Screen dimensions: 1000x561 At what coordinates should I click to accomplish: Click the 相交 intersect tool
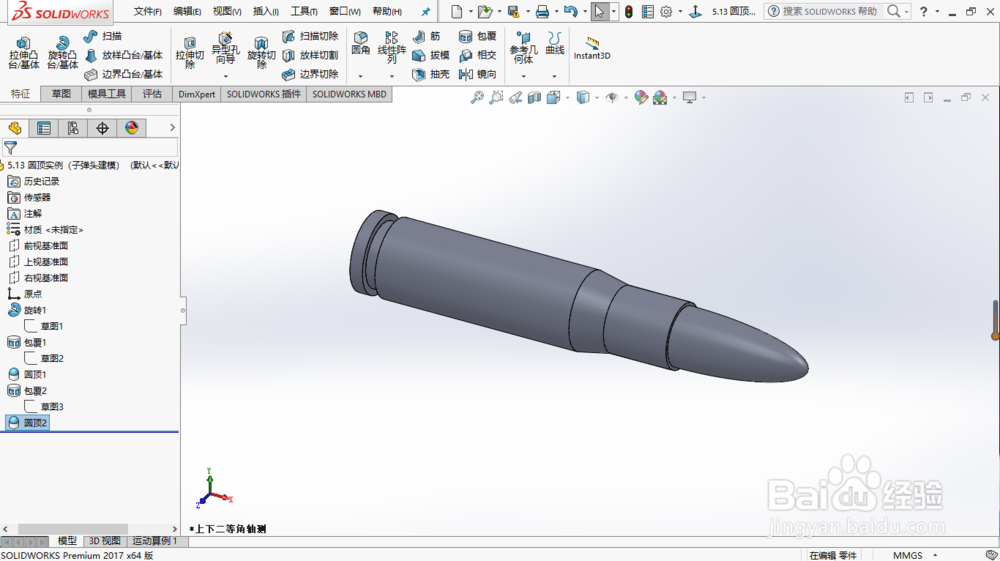tap(478, 55)
